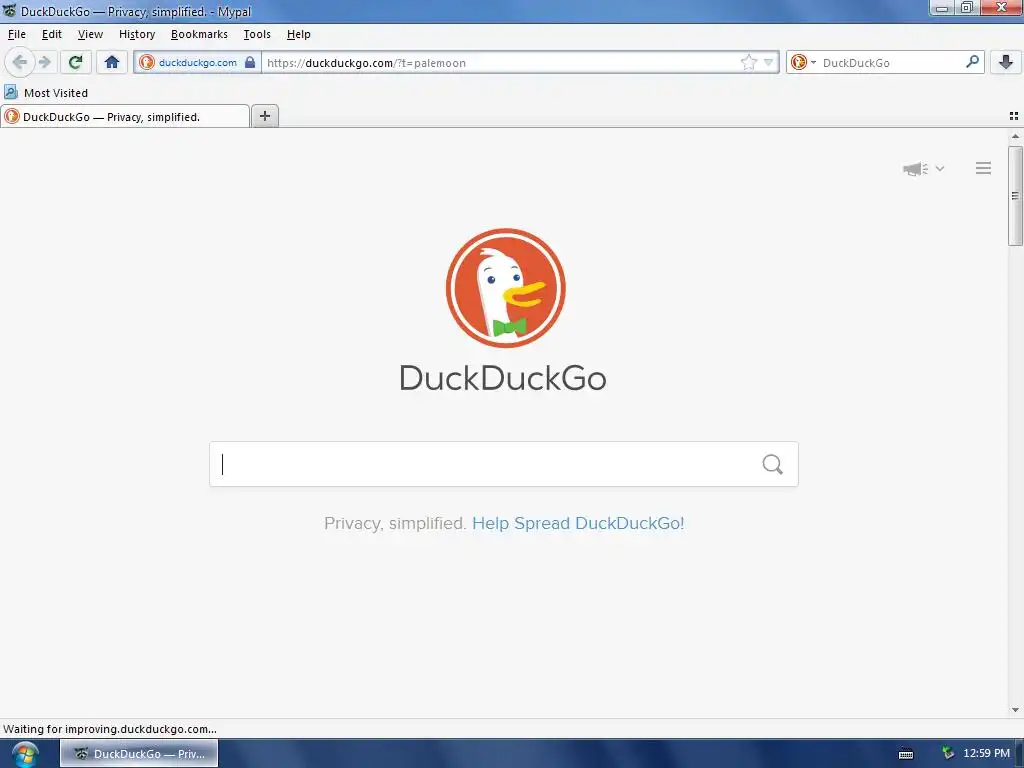Image resolution: width=1024 pixels, height=768 pixels.
Task: Open the DuckDuckGo hamburger side menu
Action: (x=984, y=168)
